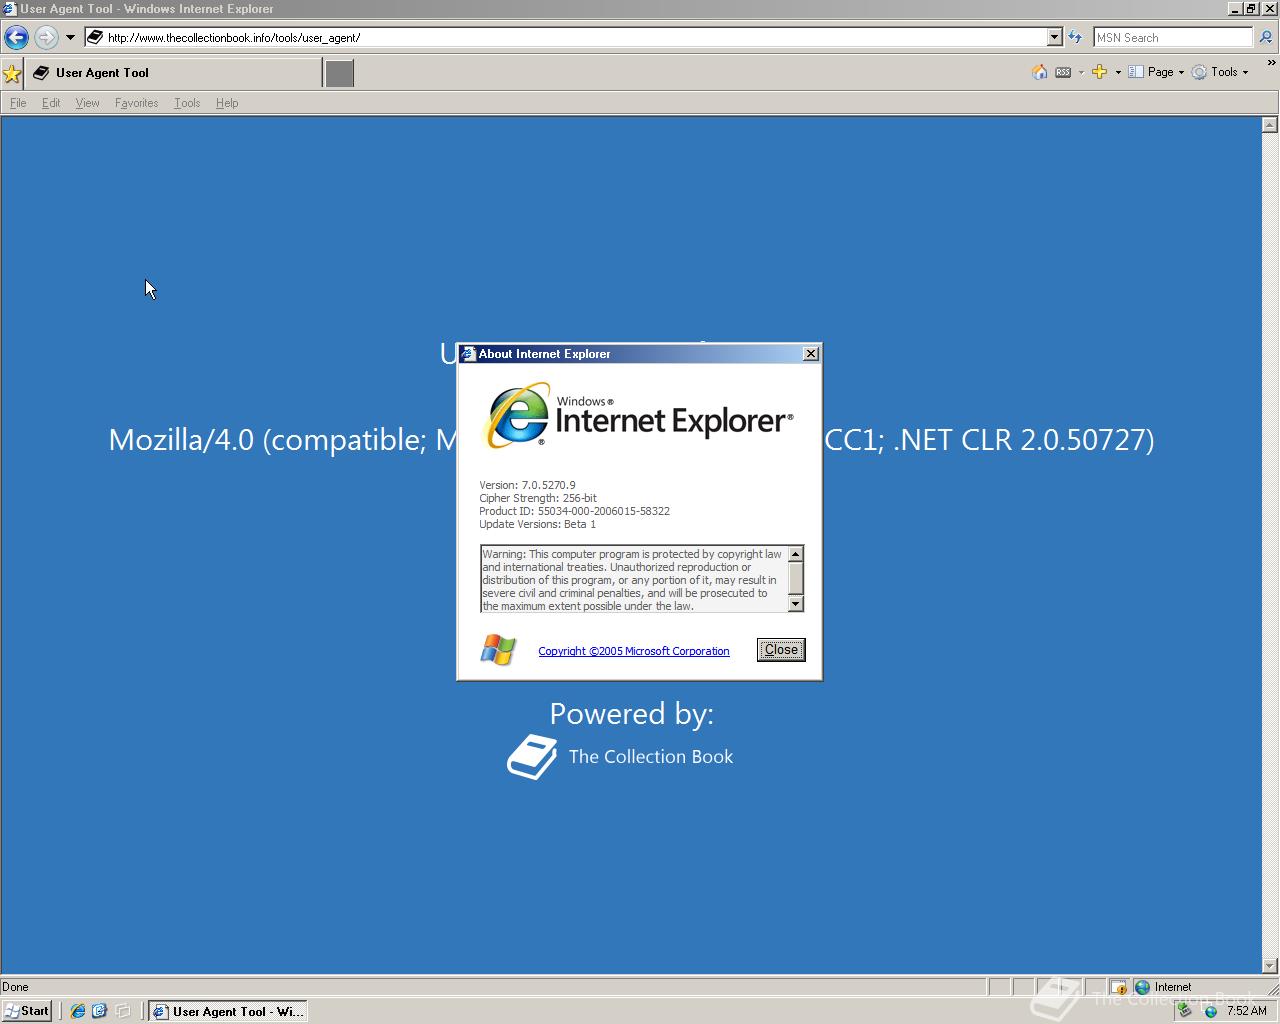Click the Refresh page icon
Image resolution: width=1280 pixels, height=1024 pixels.
1075,37
